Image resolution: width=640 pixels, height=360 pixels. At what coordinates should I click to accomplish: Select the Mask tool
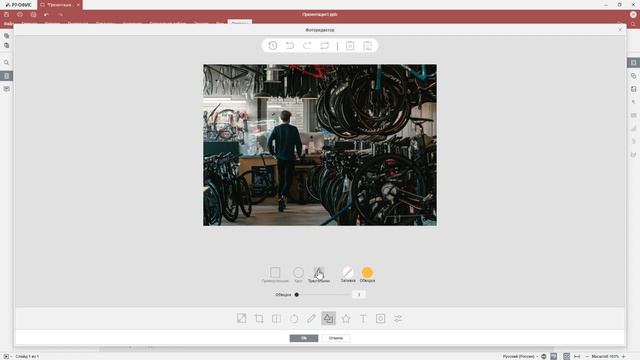pos(380,318)
